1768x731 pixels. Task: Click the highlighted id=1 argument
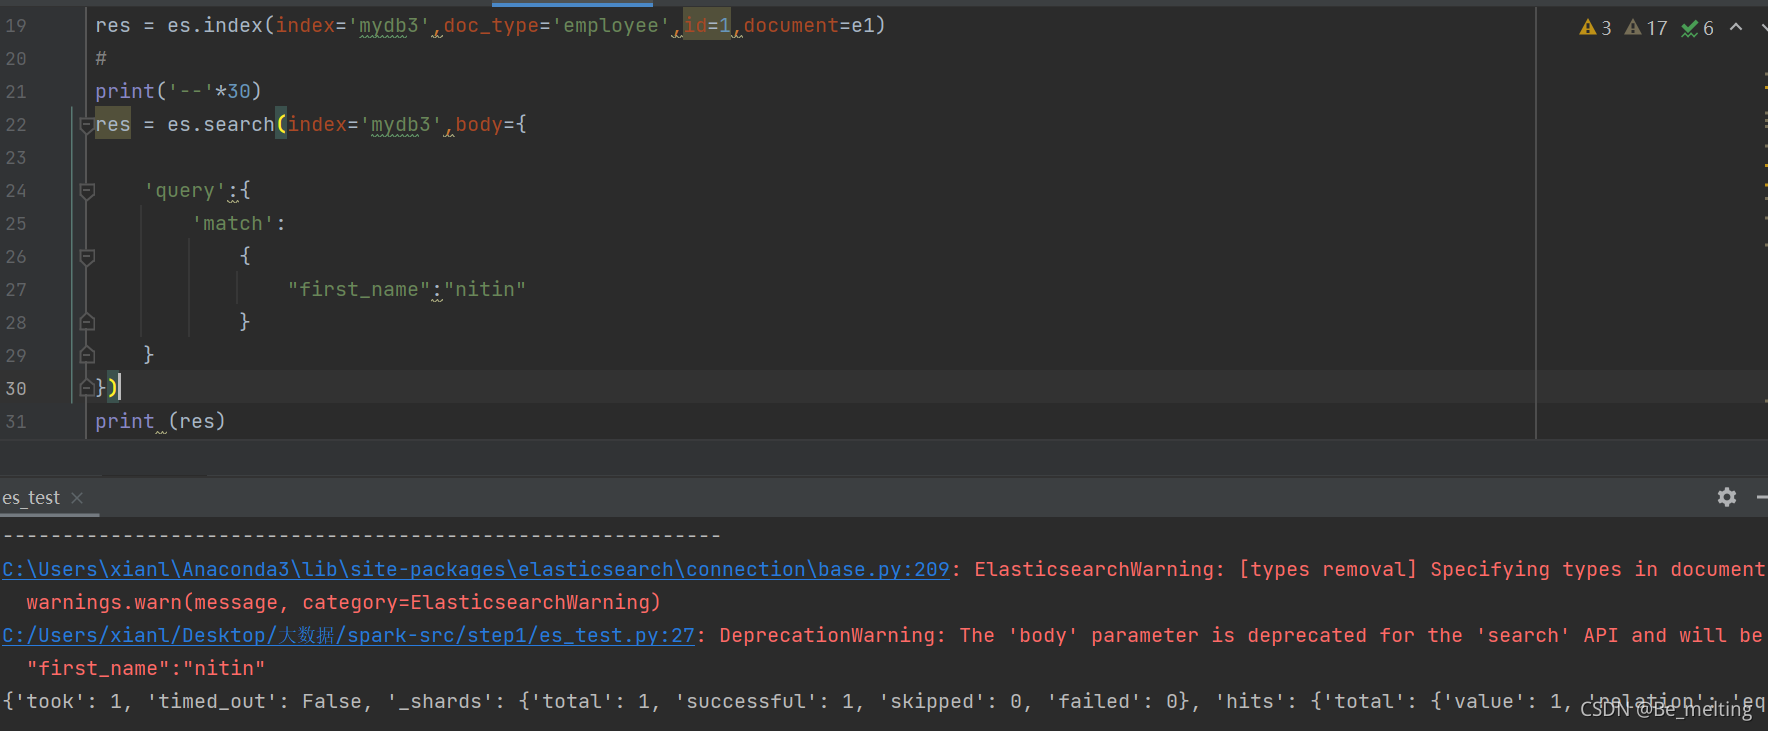click(707, 26)
